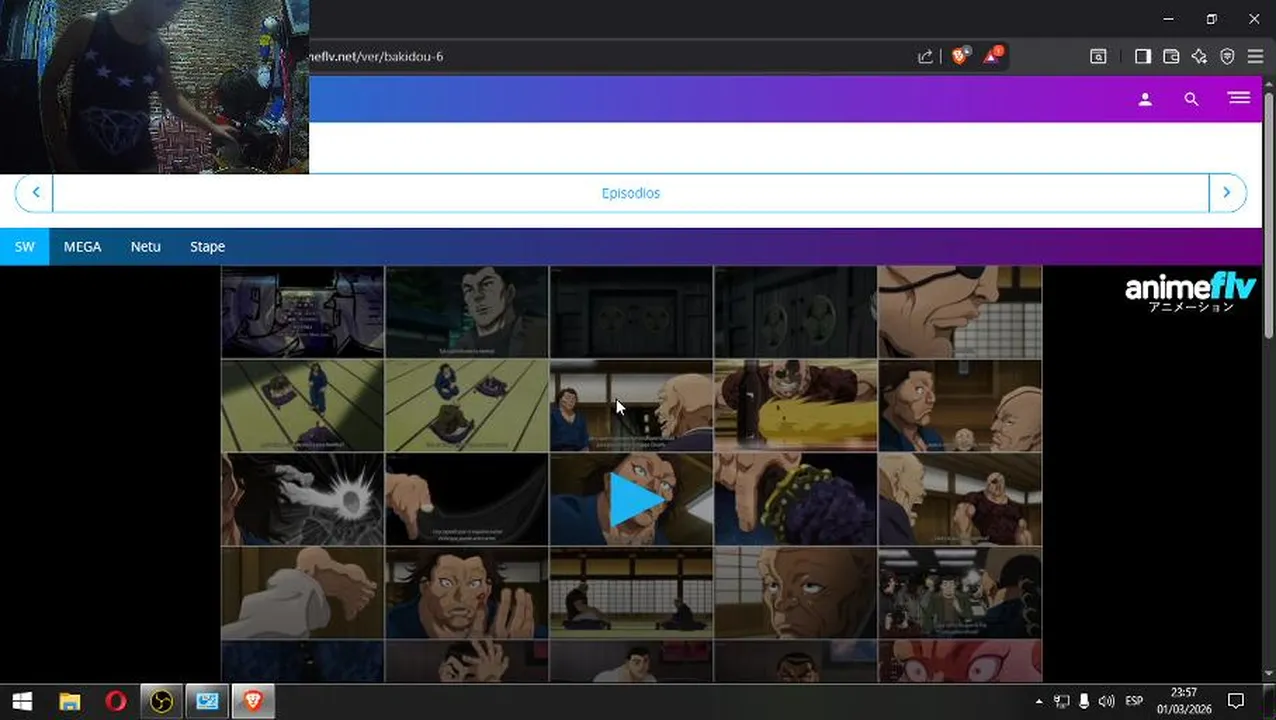
Task: Open the browser hamburger menu
Action: (x=1255, y=57)
